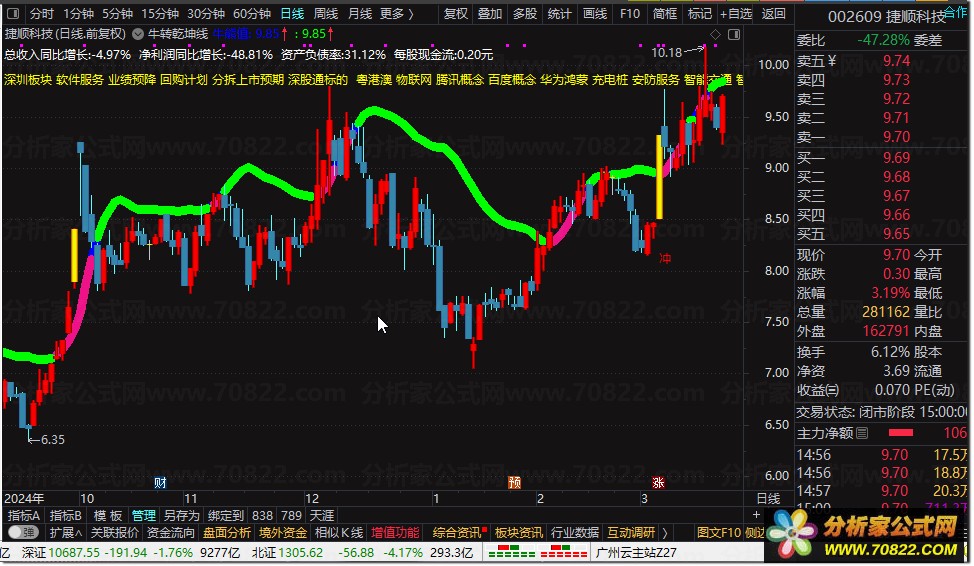Open F10 company info

pos(629,13)
